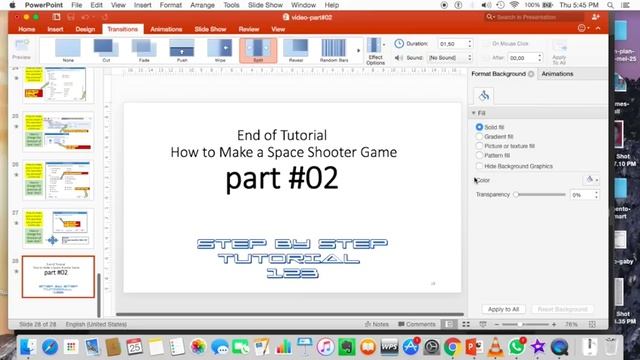640x360 pixels.
Task: Click the Search in Presentation field
Action: (x=533, y=17)
